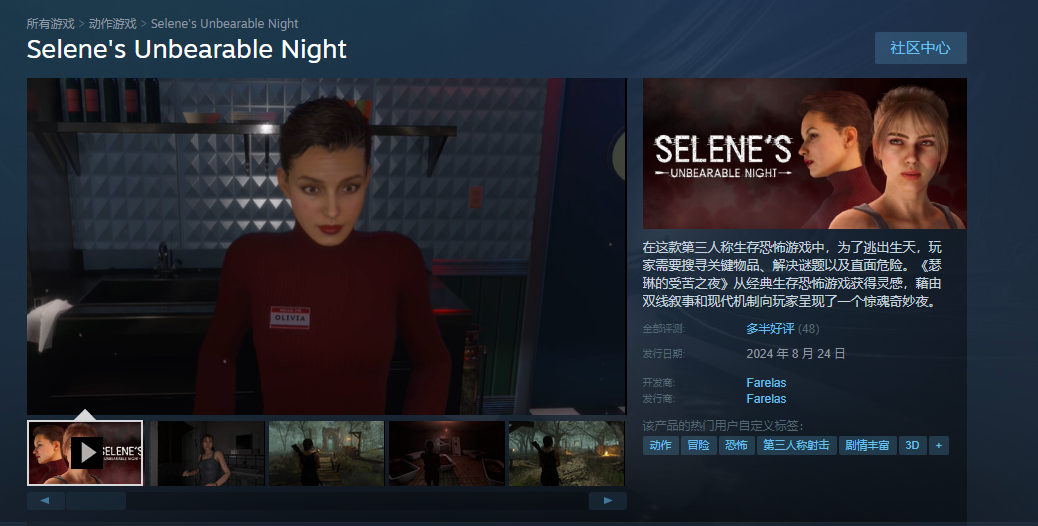Click the thumbnail strip scrollbar handle
Viewport: 1038px width, 526px height.
pos(96,501)
